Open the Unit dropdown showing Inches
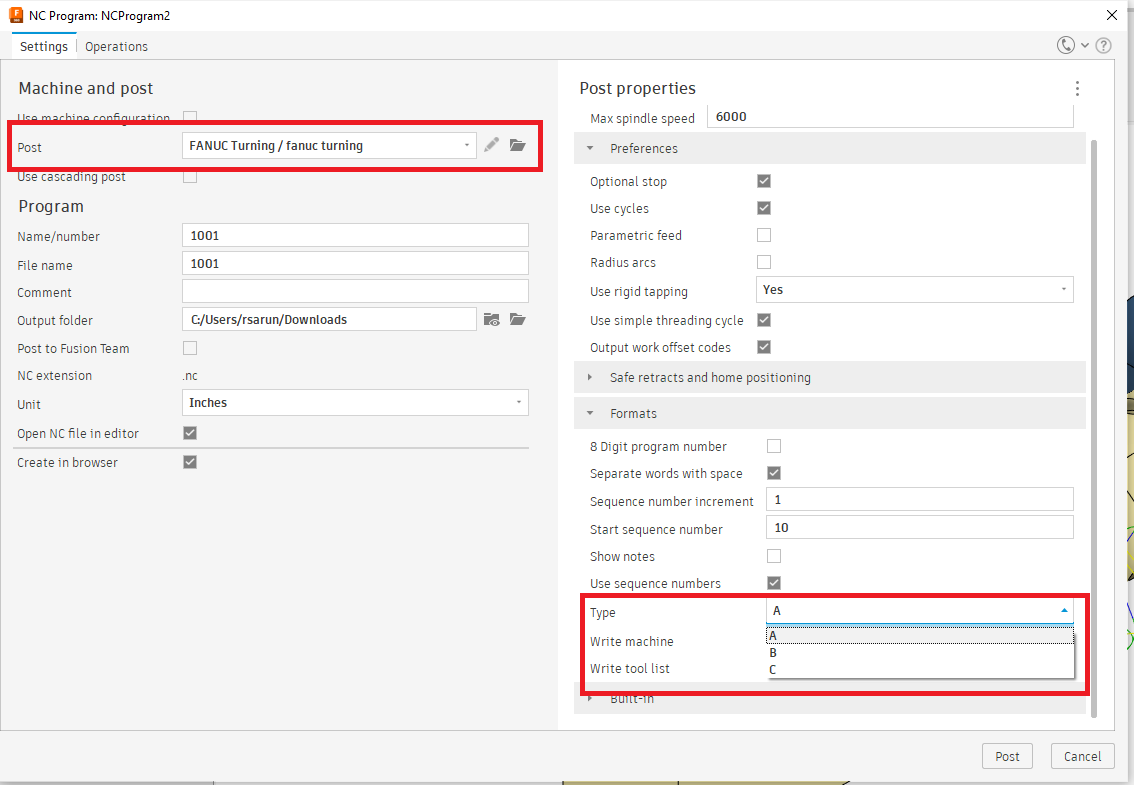Viewport: 1134px width, 785px height. point(355,403)
